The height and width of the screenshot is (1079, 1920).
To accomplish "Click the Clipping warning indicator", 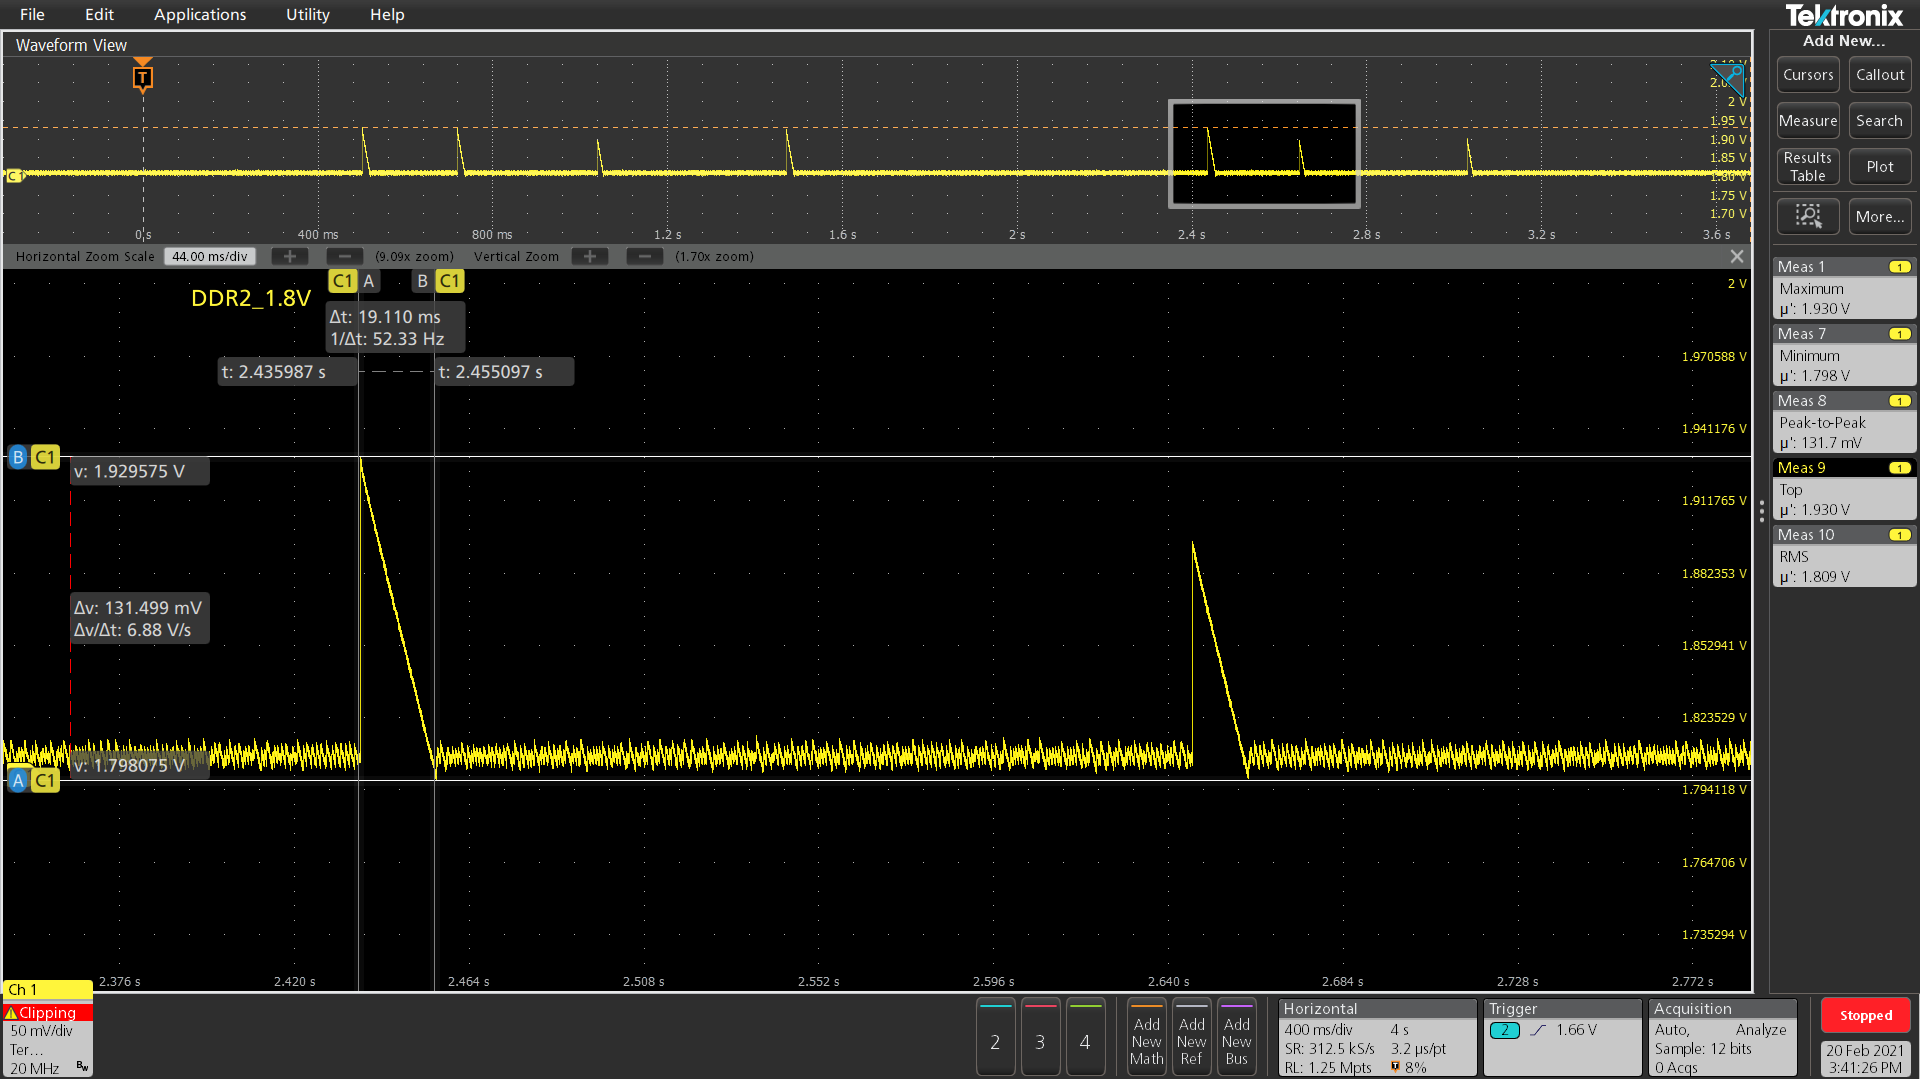I will (48, 1013).
